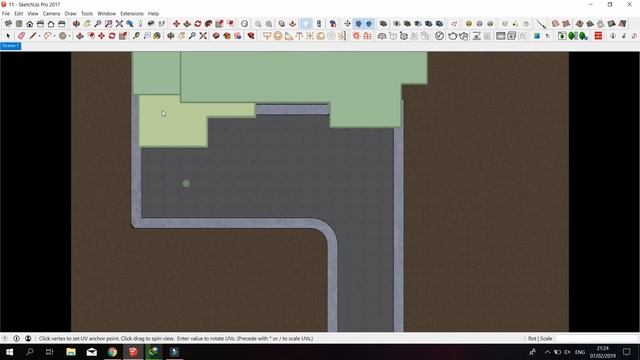Click the Rot | Scale measurements input box
The width and height of the screenshot is (640, 360).
pyautogui.click(x=597, y=338)
